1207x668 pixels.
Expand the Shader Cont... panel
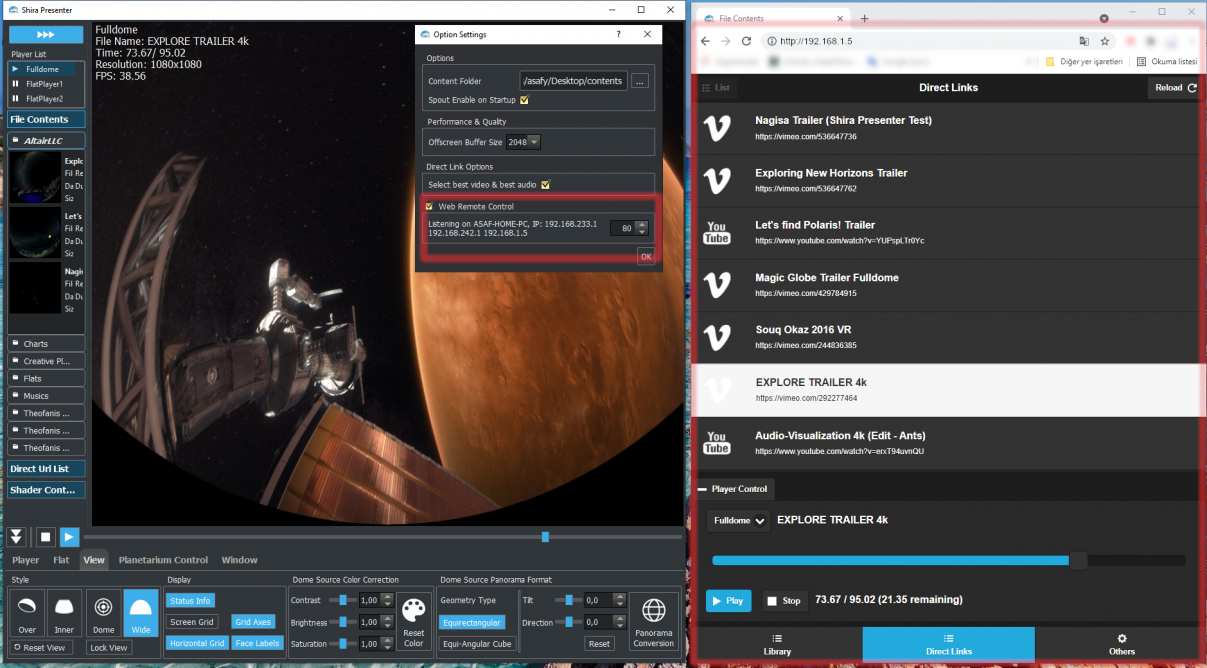point(46,490)
